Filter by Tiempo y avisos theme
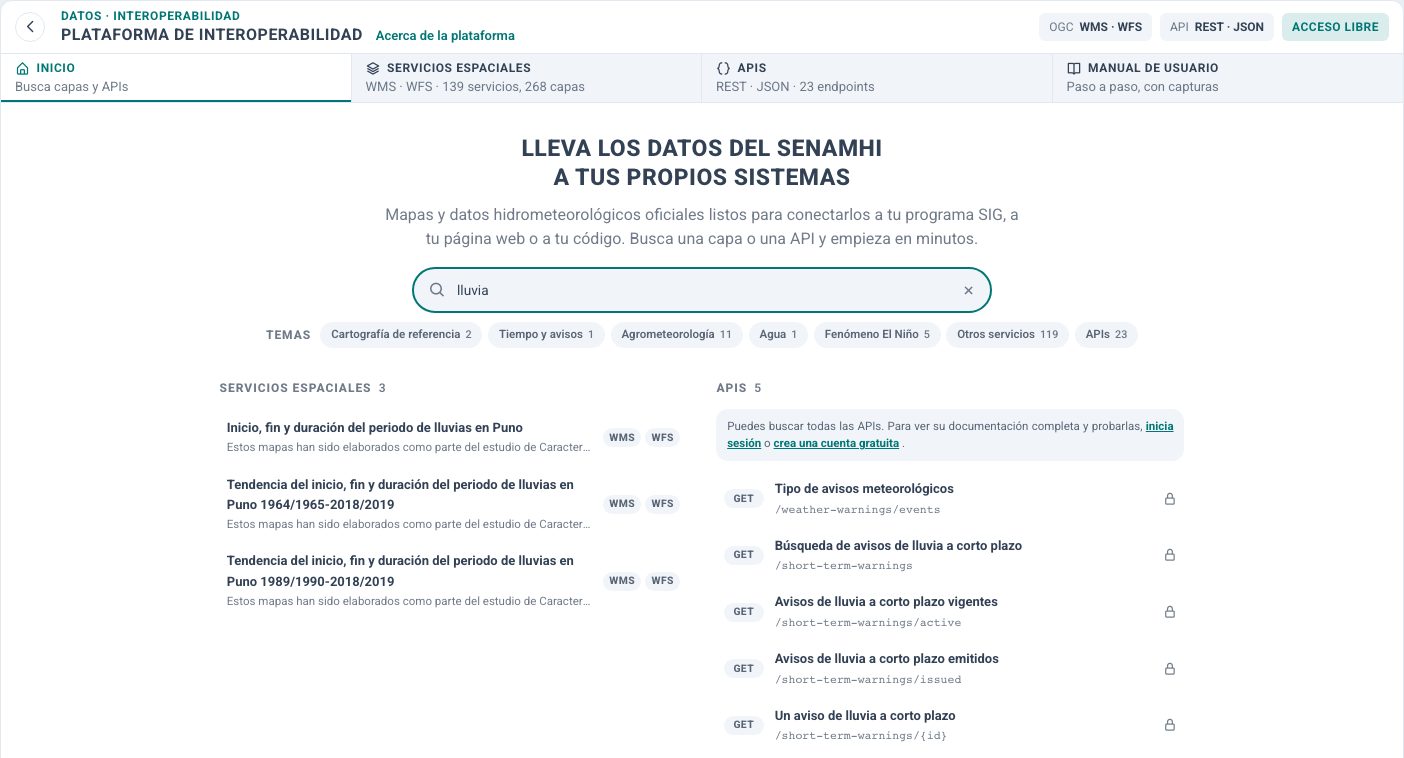 pyautogui.click(x=546, y=335)
